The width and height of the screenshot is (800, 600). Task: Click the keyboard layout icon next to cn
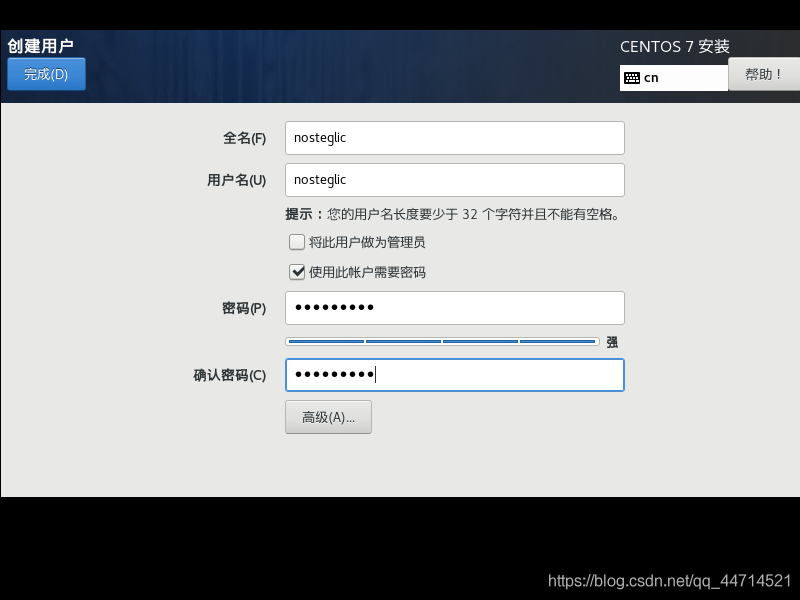[x=632, y=78]
